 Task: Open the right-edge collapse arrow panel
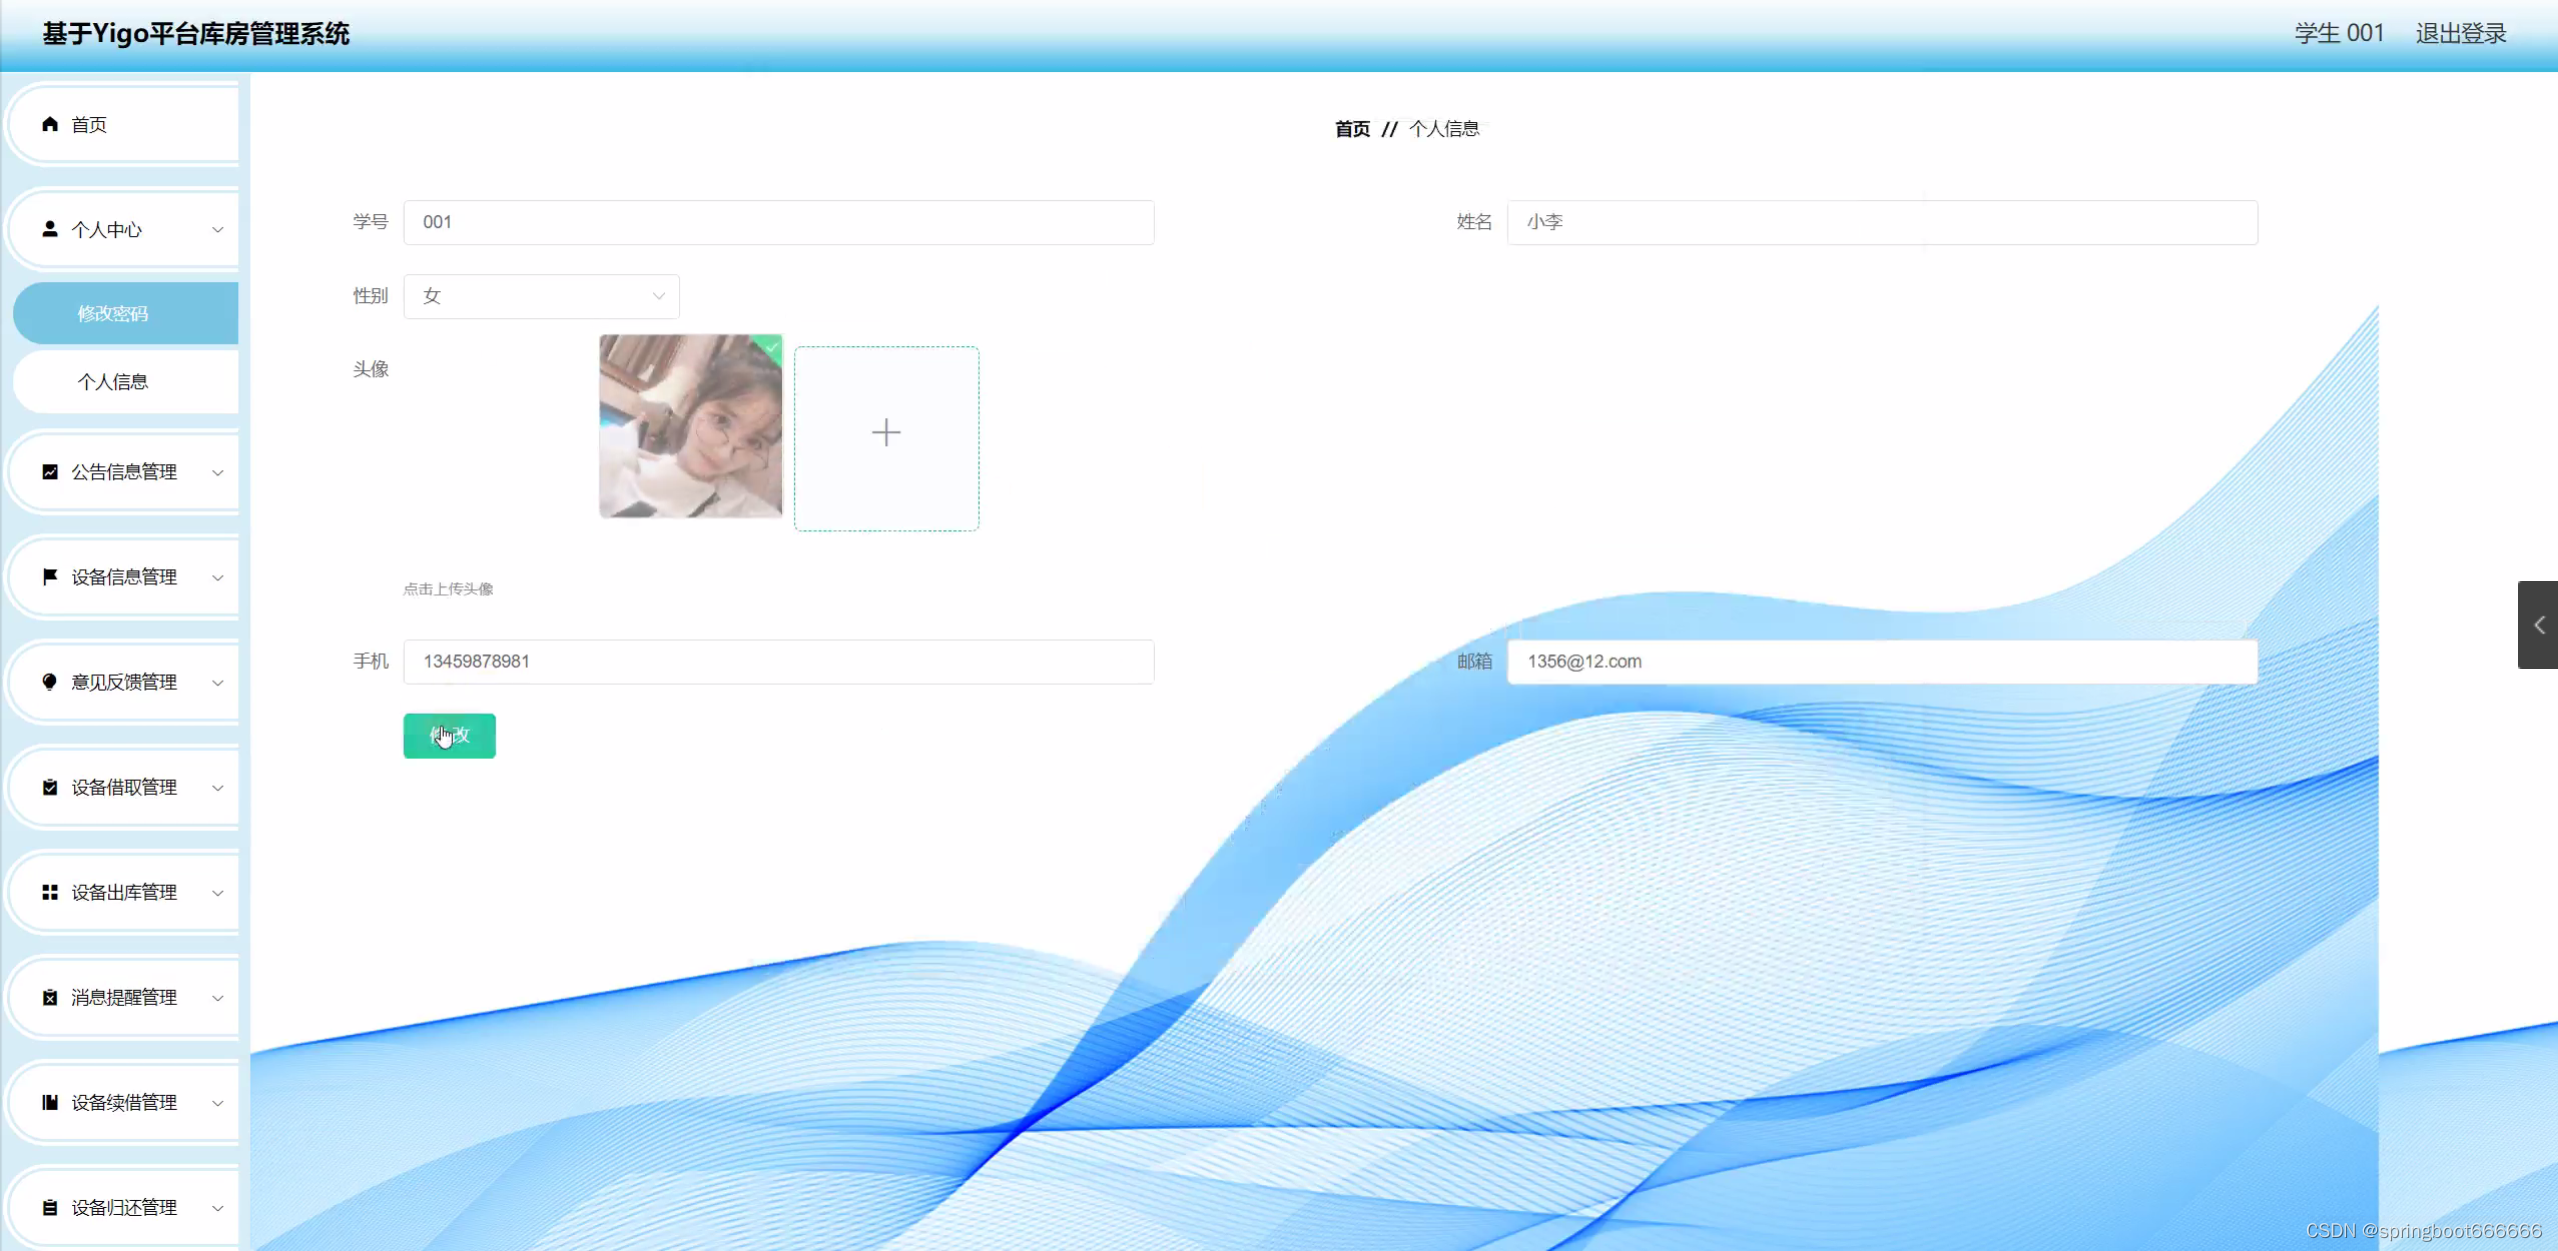2538,625
